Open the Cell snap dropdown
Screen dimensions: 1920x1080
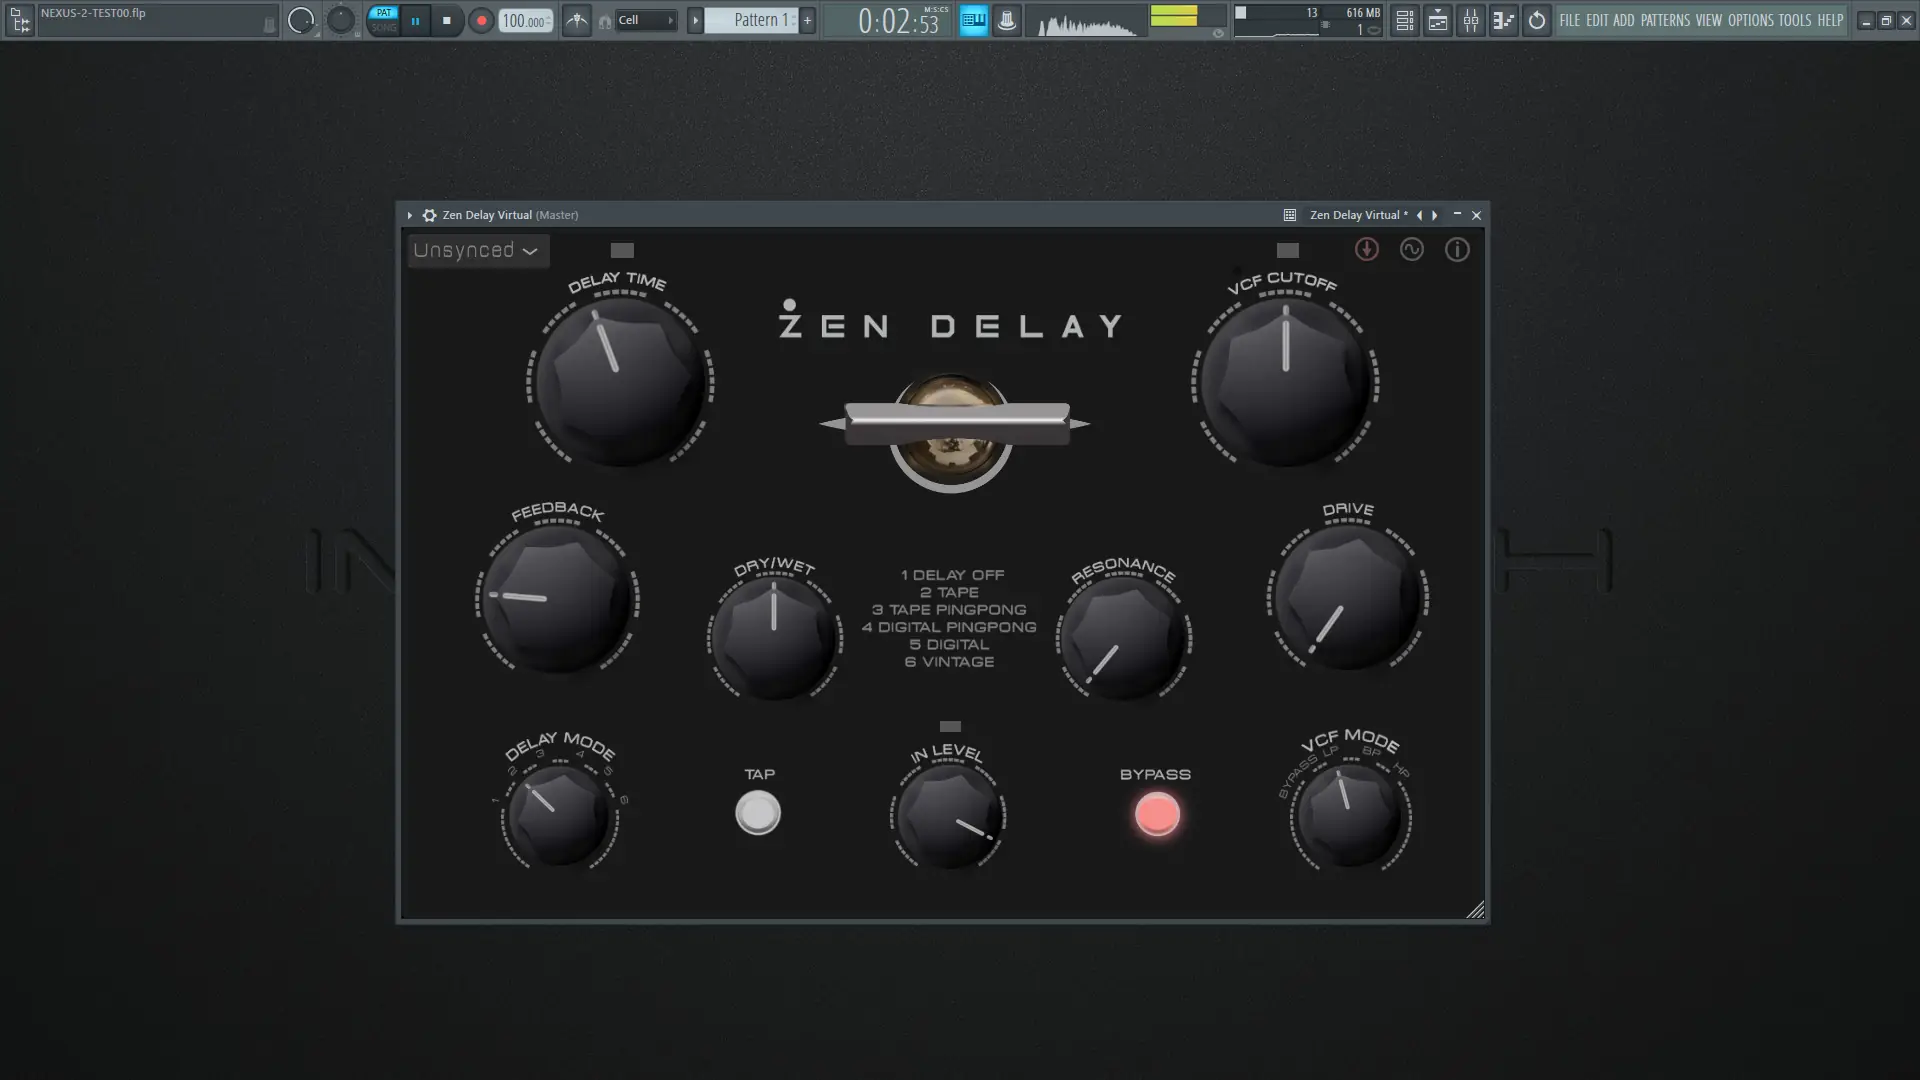[646, 20]
